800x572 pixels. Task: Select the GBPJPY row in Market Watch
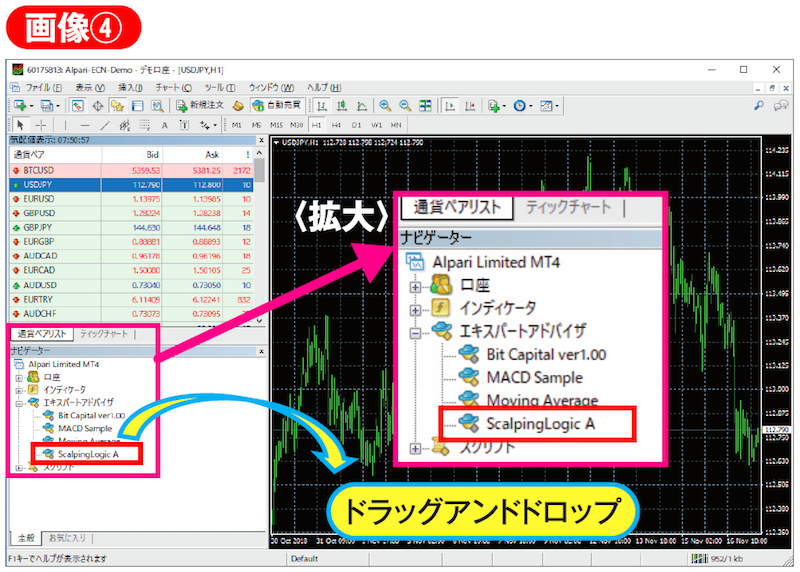pos(131,228)
